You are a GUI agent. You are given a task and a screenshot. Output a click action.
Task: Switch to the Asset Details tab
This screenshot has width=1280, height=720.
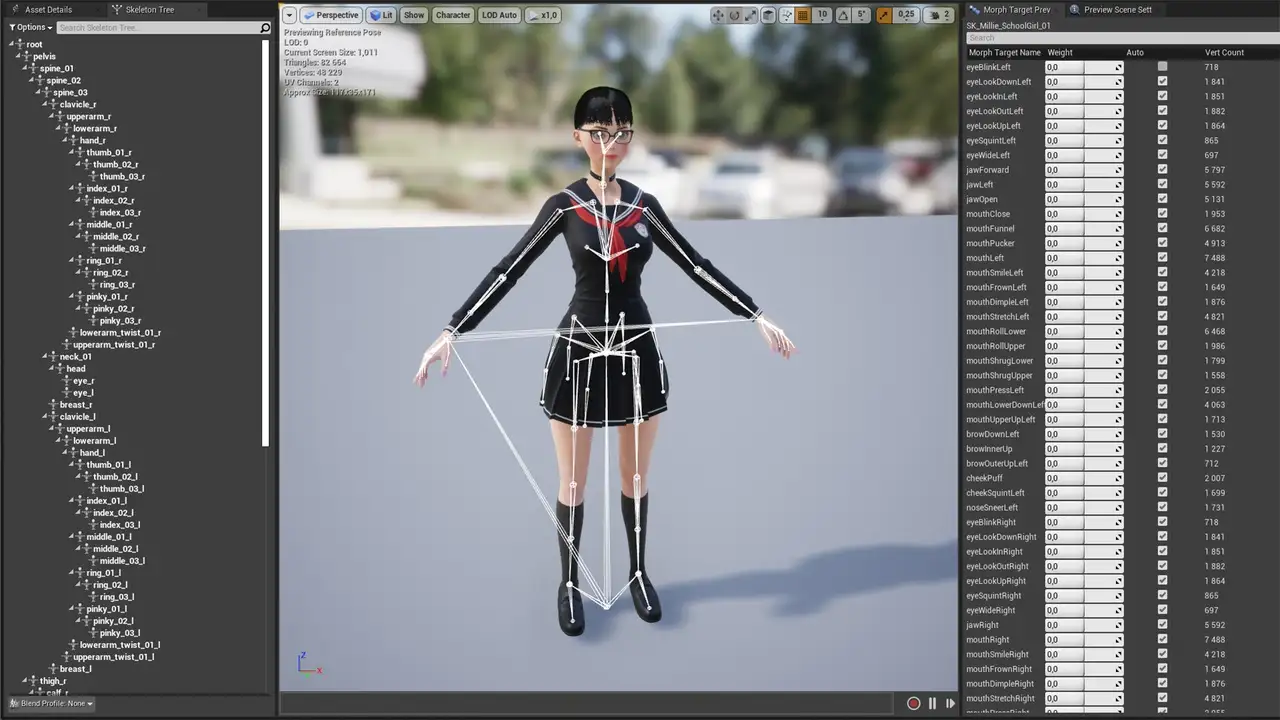click(x=48, y=9)
